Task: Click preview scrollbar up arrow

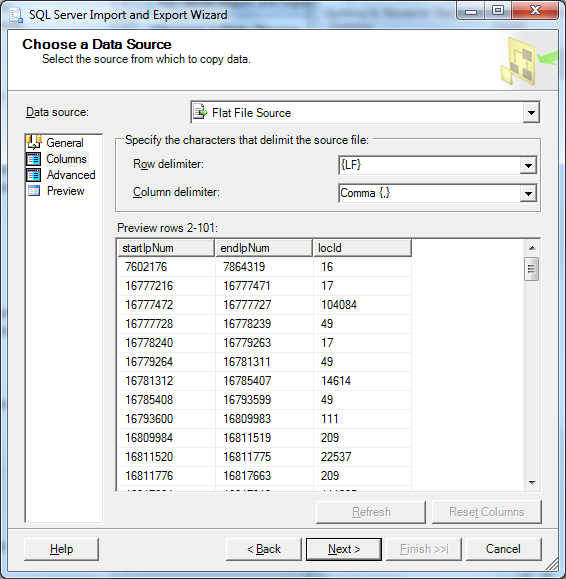Action: coord(532,248)
